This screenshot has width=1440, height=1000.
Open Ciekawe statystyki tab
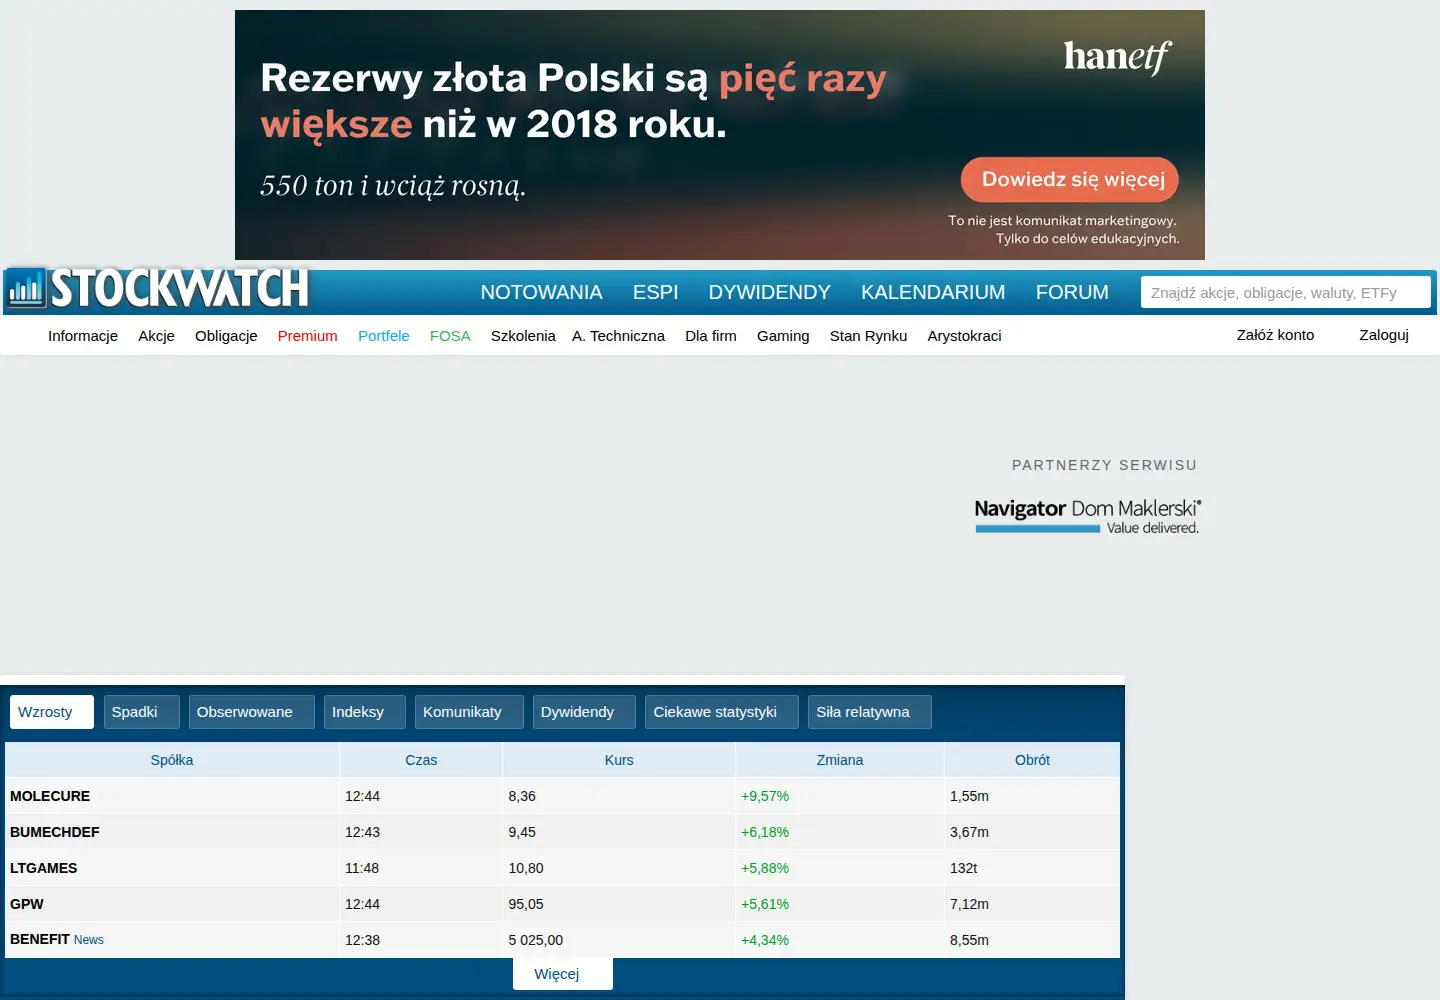[721, 712]
